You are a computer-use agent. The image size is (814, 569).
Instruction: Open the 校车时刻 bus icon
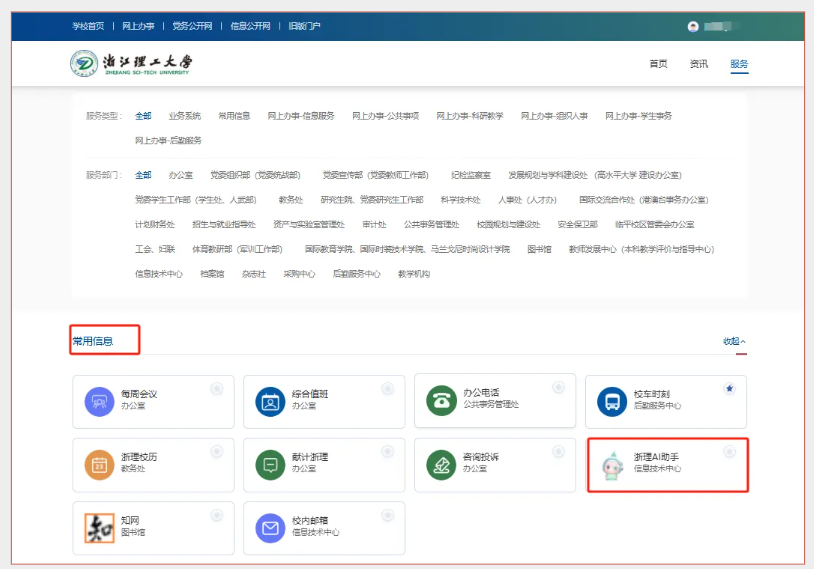(x=612, y=401)
